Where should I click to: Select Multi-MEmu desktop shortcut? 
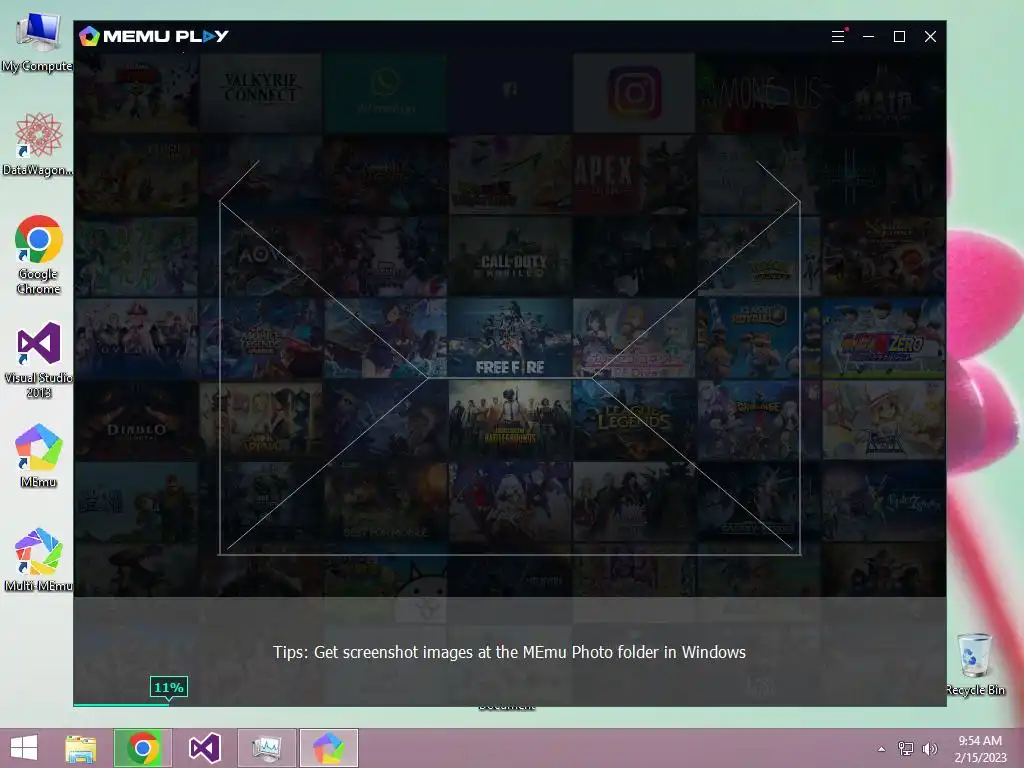click(39, 560)
